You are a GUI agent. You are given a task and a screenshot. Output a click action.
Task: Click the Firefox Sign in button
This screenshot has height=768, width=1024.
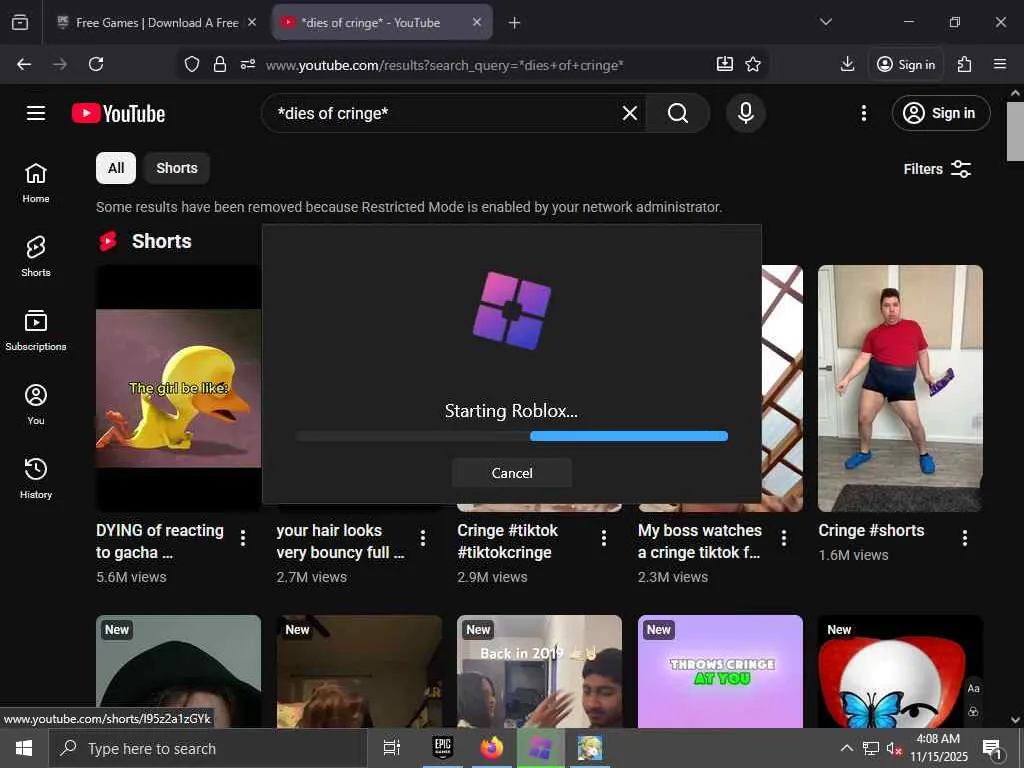(x=906, y=64)
